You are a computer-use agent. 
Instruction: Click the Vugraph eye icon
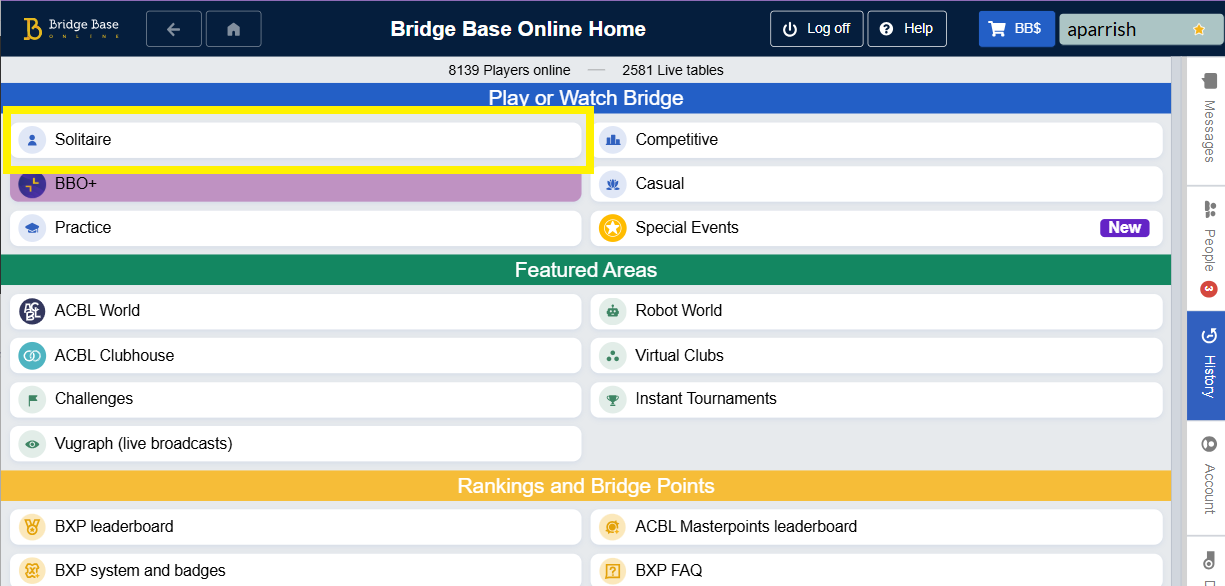[x=32, y=443]
